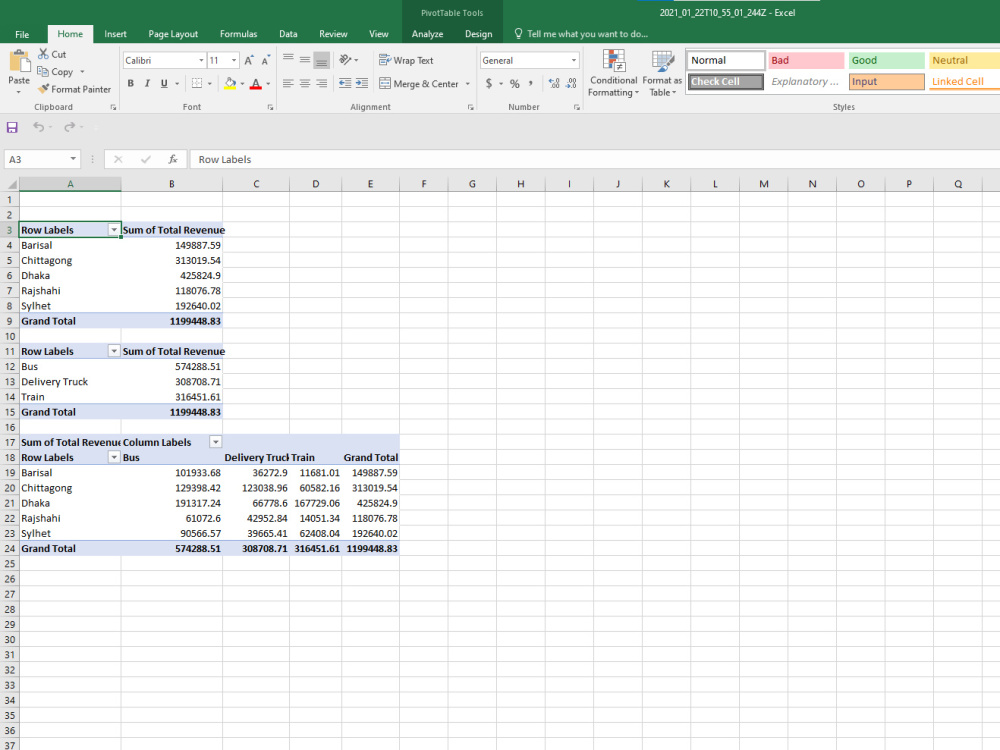Viewport: 1000px width, 750px height.
Task: Click the Cut scissors icon
Action: click(43, 54)
